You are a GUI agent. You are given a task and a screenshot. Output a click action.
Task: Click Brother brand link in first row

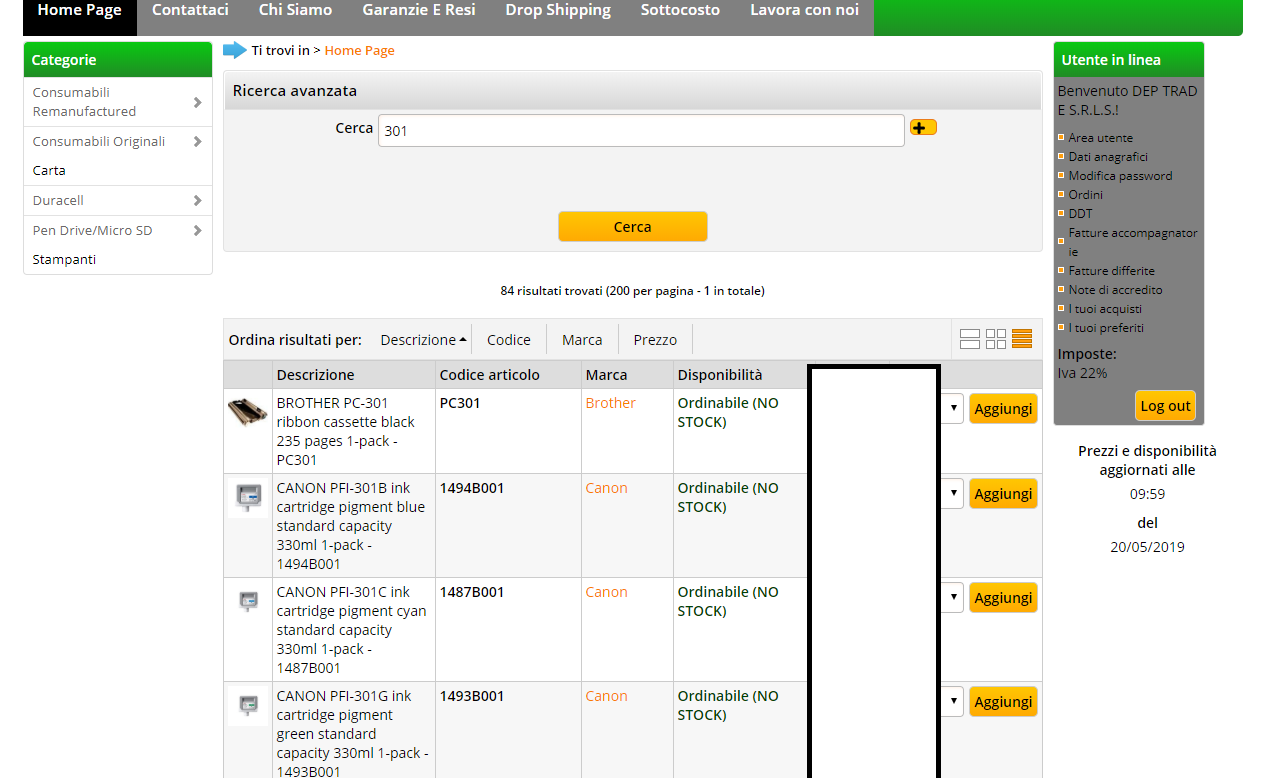tap(611, 403)
